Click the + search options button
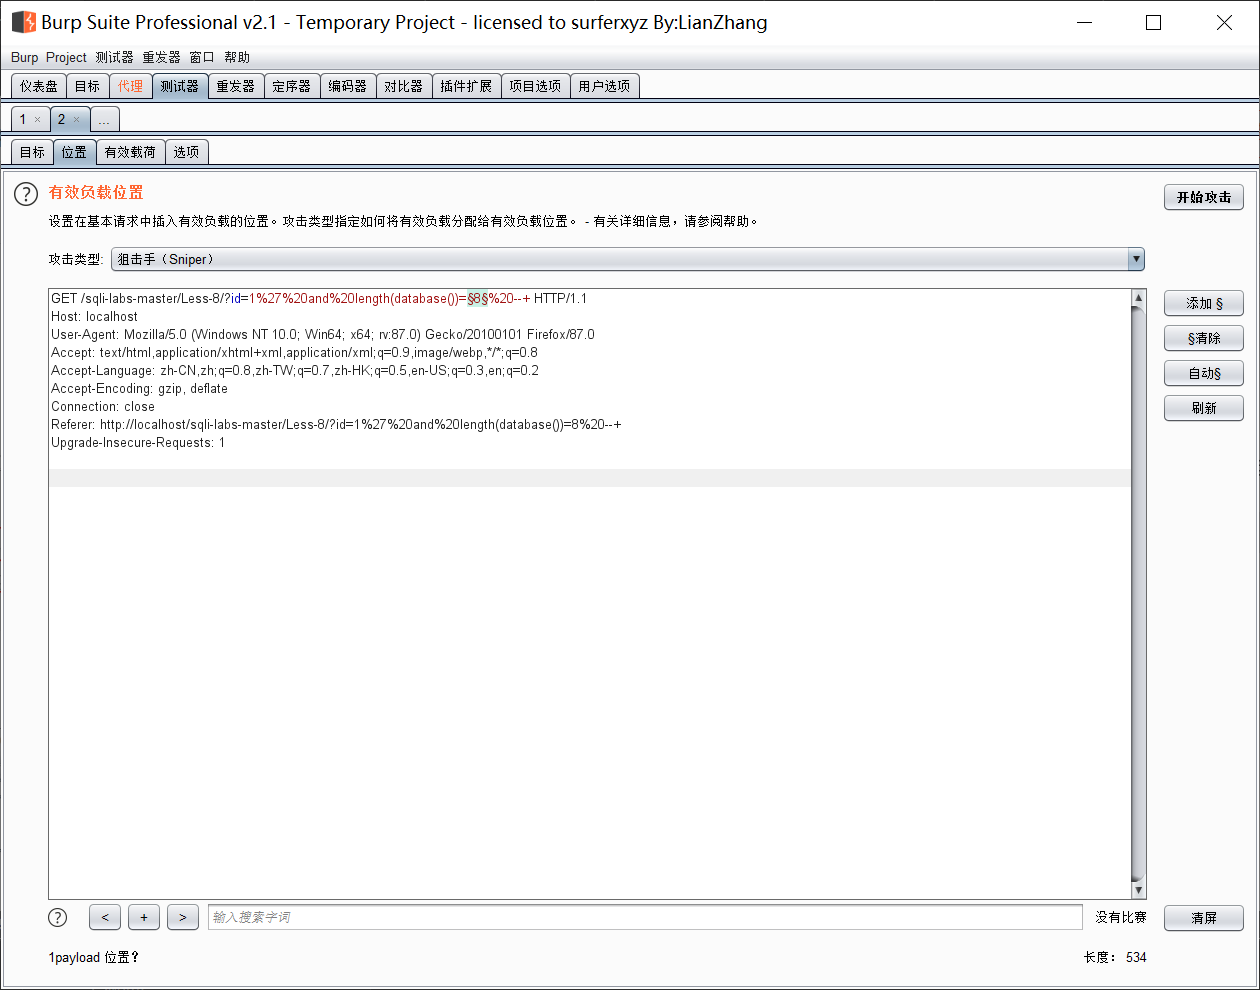1260x990 pixels. (144, 917)
